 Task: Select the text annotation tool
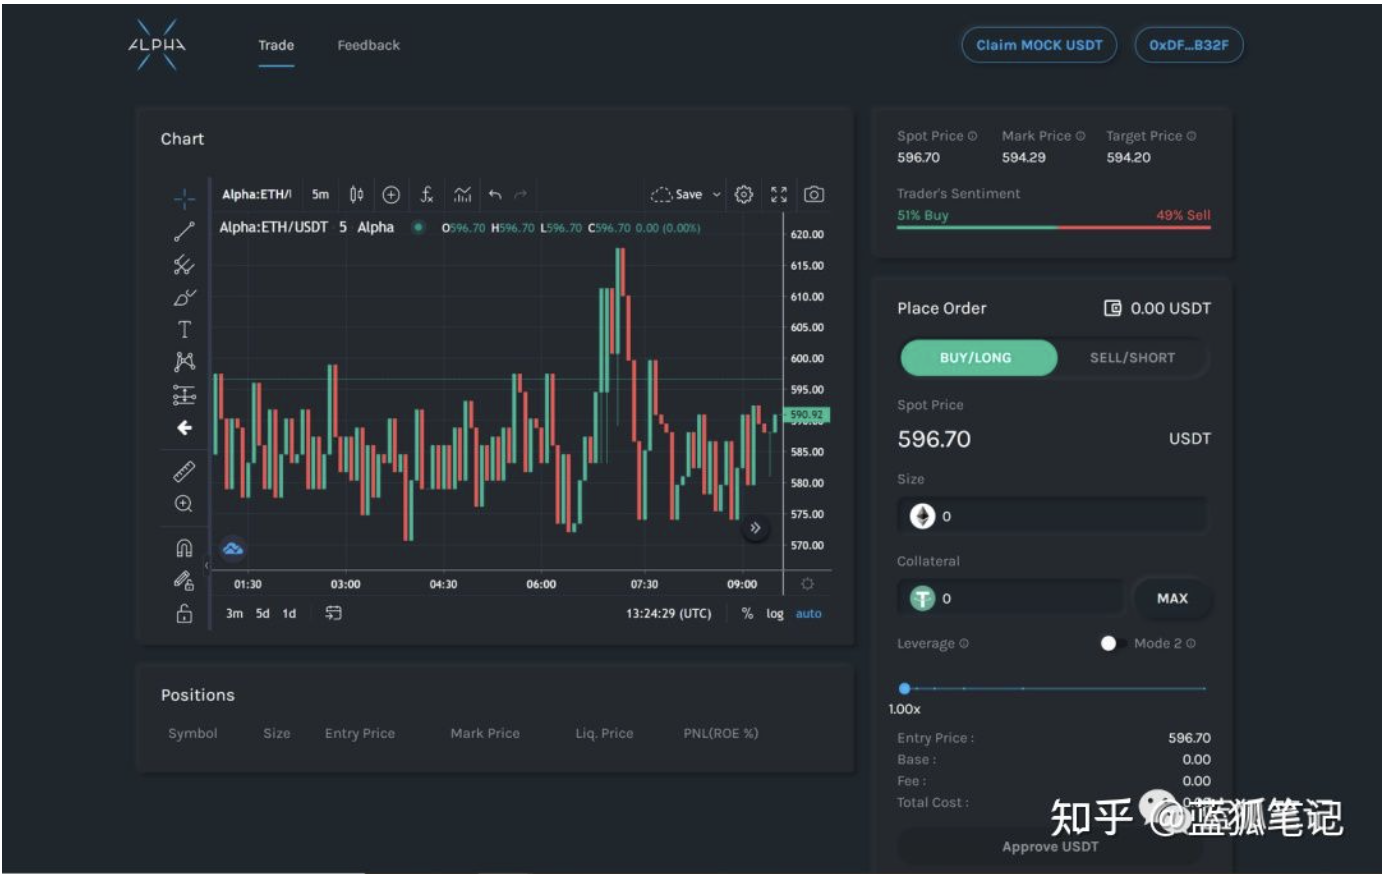184,330
